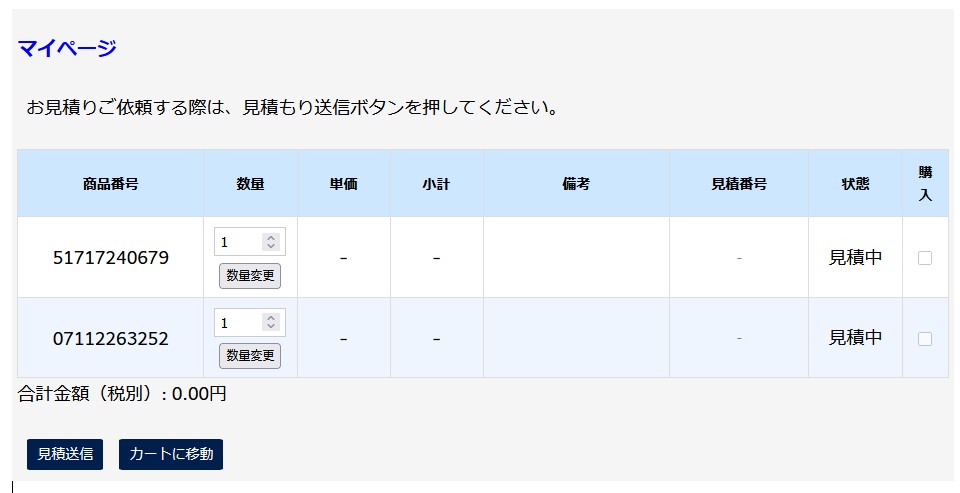Click the 備考 column header
The width and height of the screenshot is (960, 493).
[576, 184]
